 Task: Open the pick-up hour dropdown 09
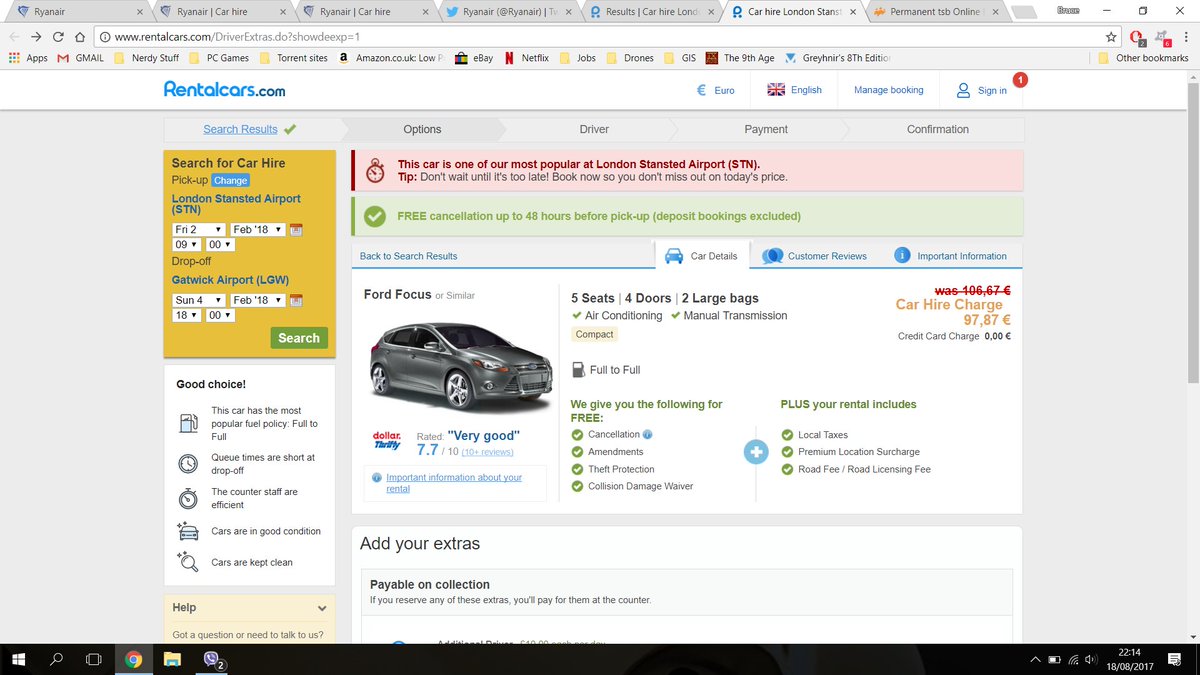(187, 245)
